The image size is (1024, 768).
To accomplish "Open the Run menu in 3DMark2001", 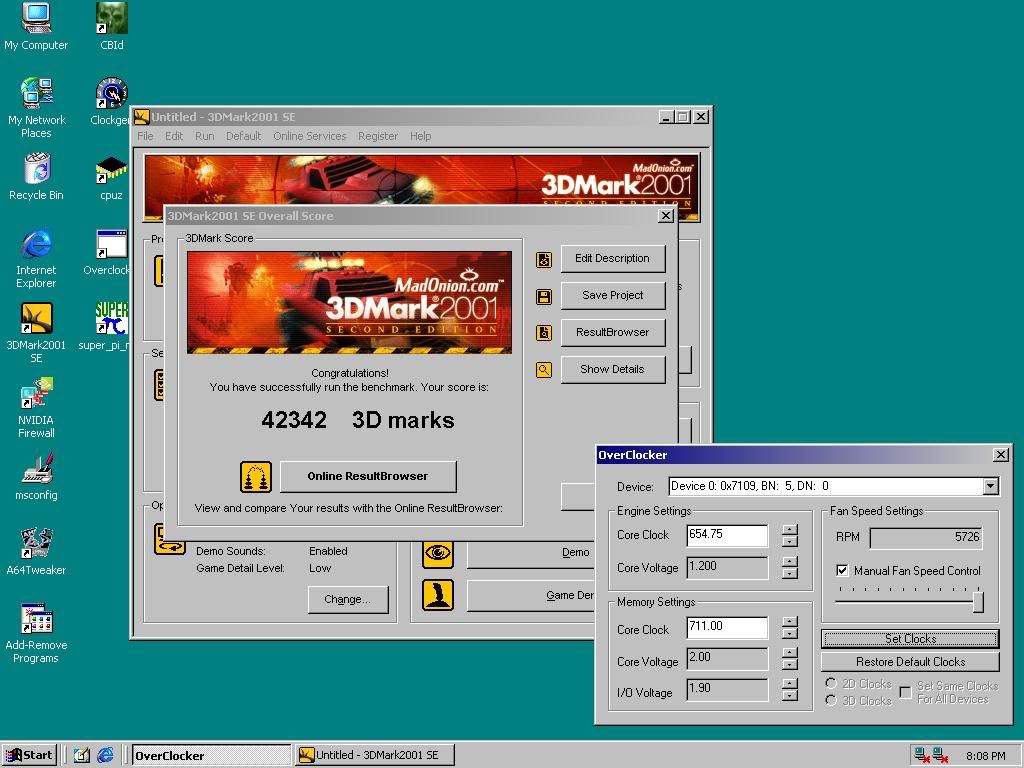I will [x=204, y=136].
